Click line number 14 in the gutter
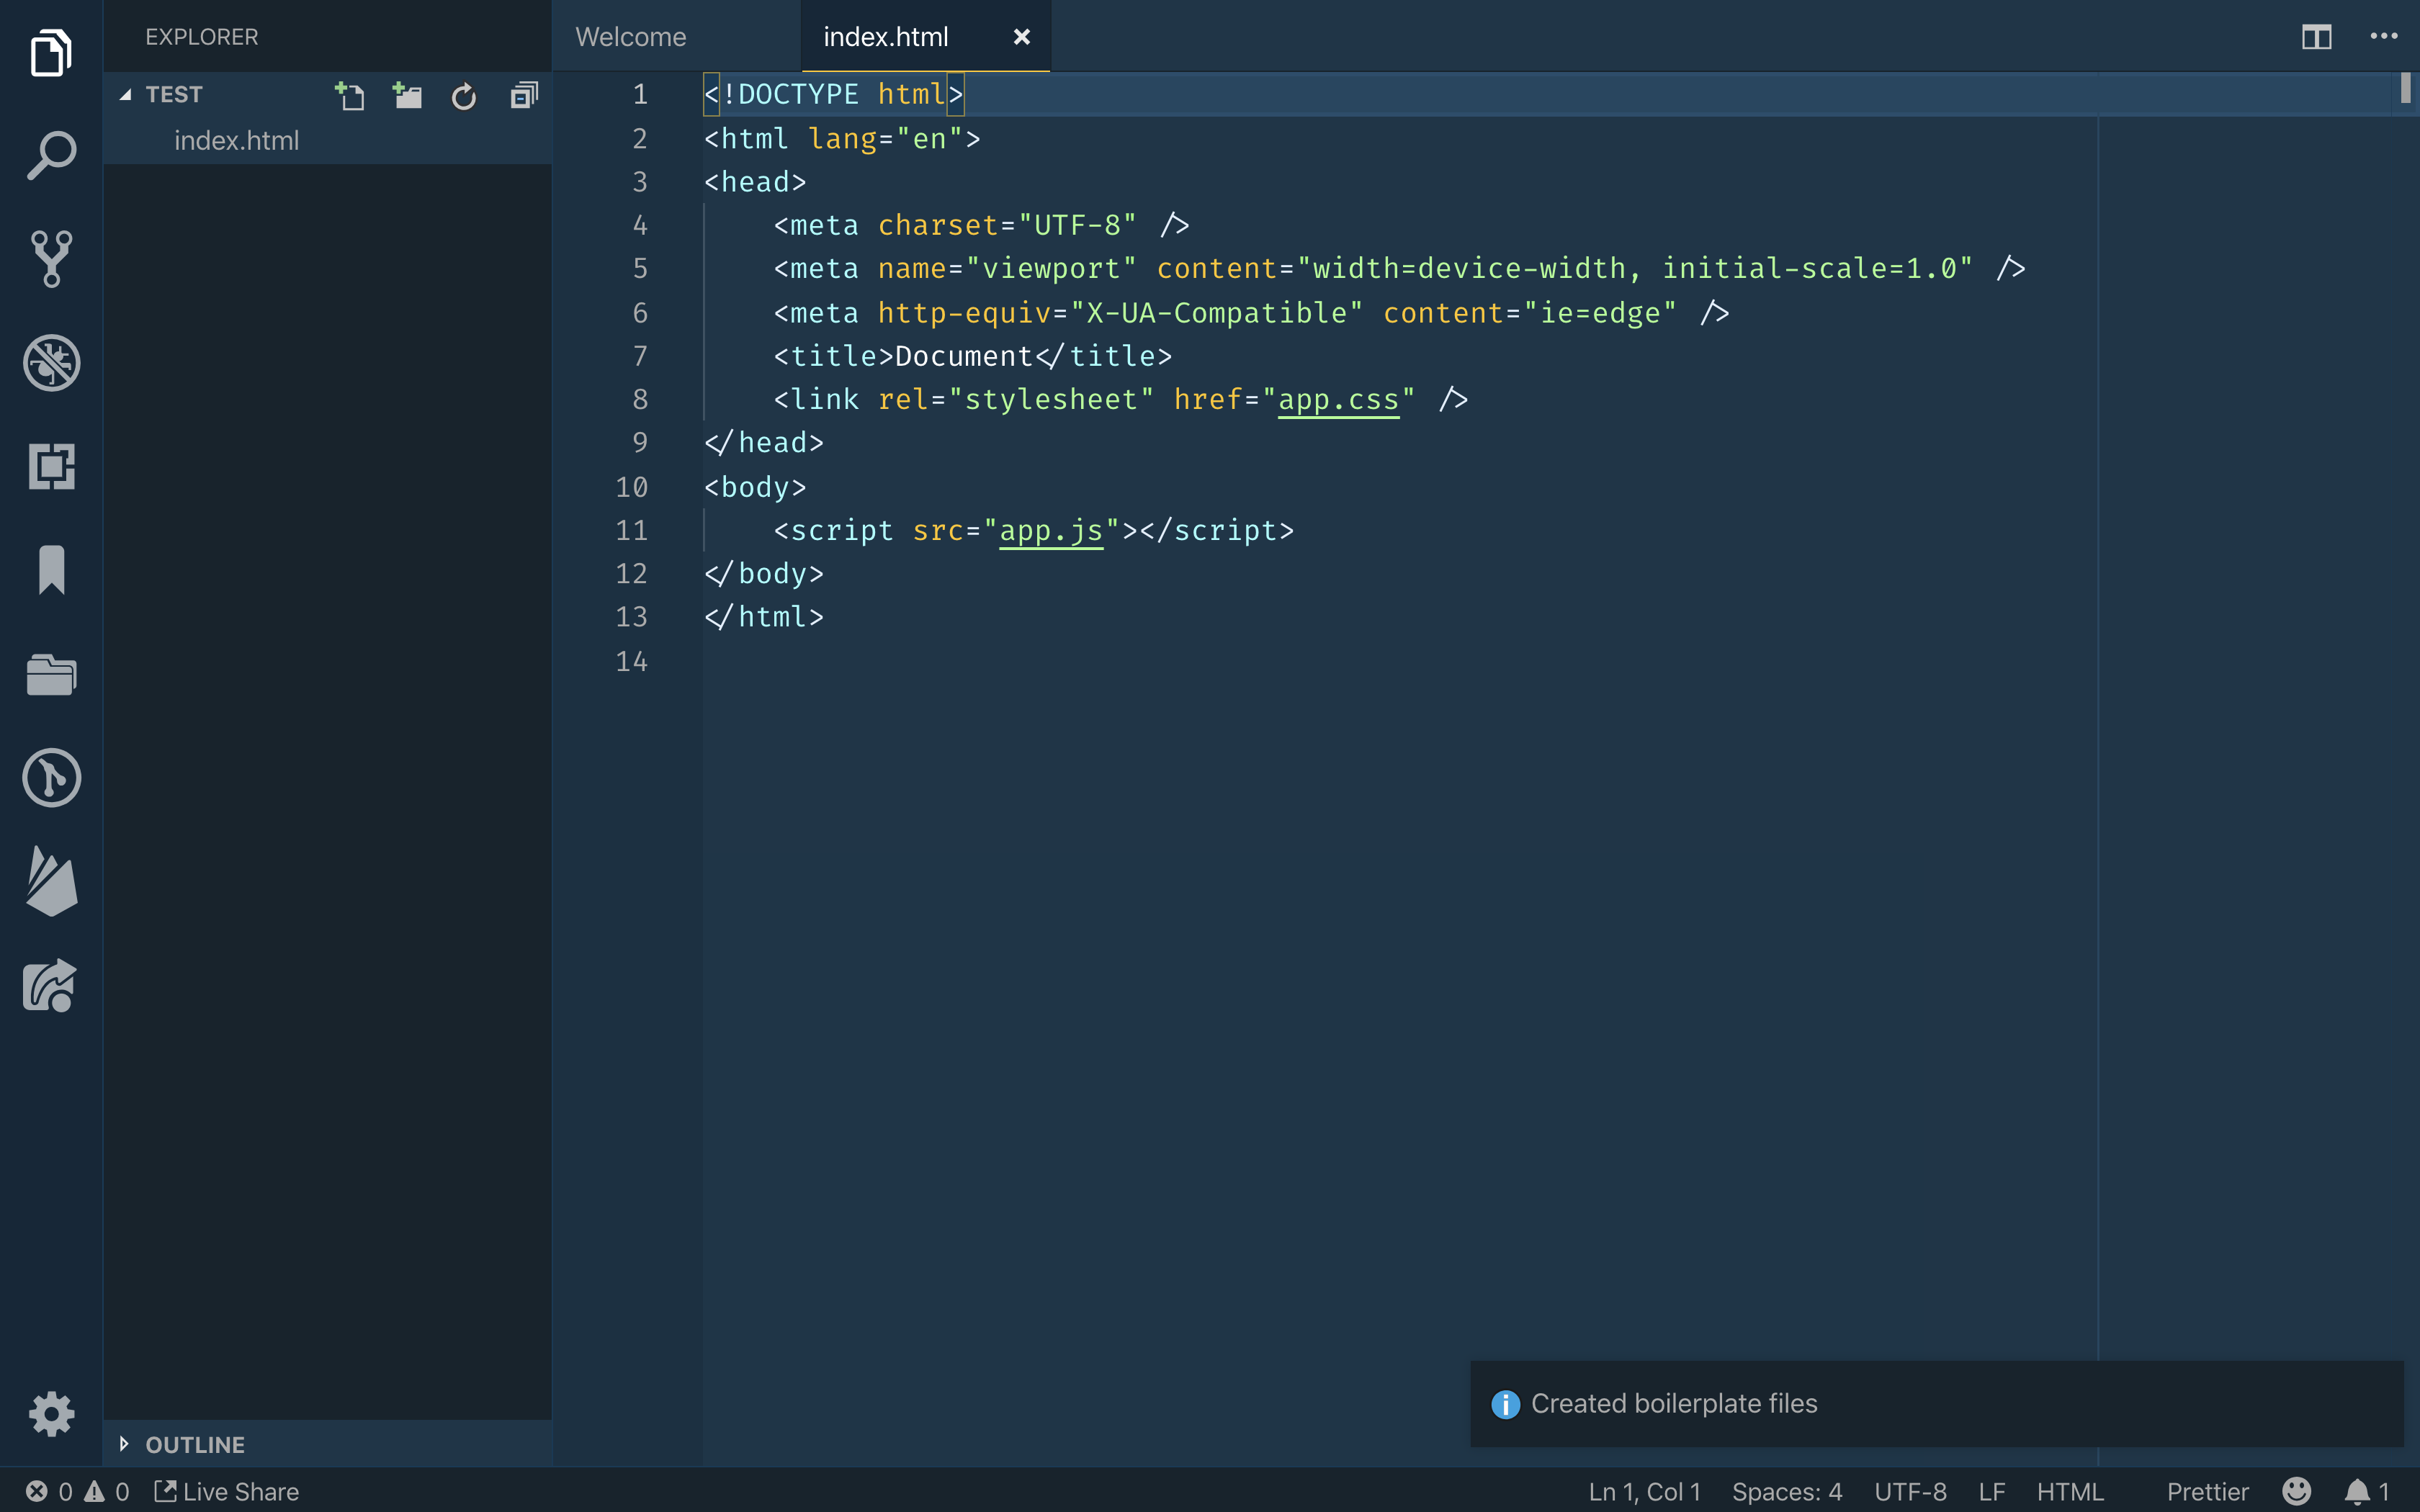This screenshot has width=2420, height=1512. pos(631,661)
